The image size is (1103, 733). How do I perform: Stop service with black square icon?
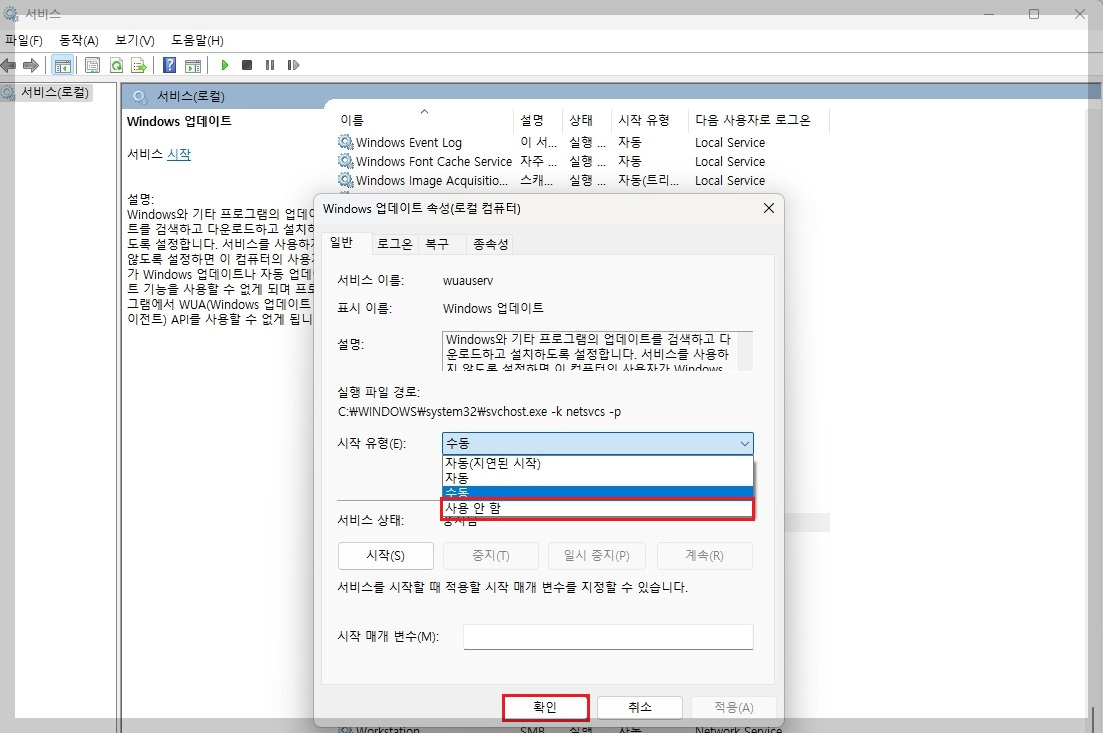(247, 65)
